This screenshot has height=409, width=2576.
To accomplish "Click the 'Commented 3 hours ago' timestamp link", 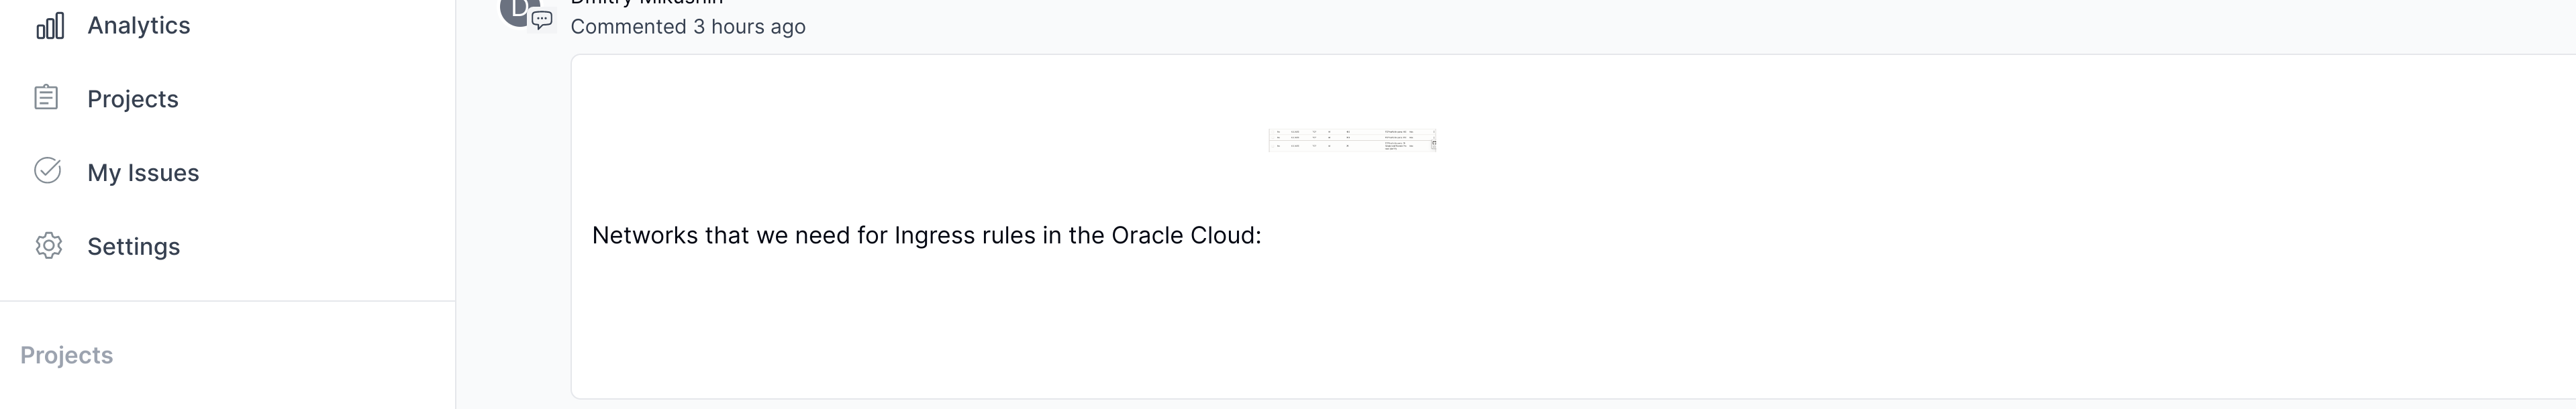I will (x=687, y=27).
